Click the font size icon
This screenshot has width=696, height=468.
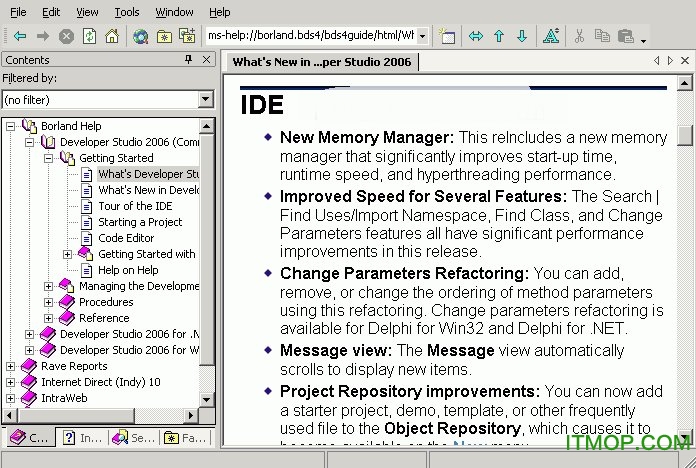click(551, 36)
